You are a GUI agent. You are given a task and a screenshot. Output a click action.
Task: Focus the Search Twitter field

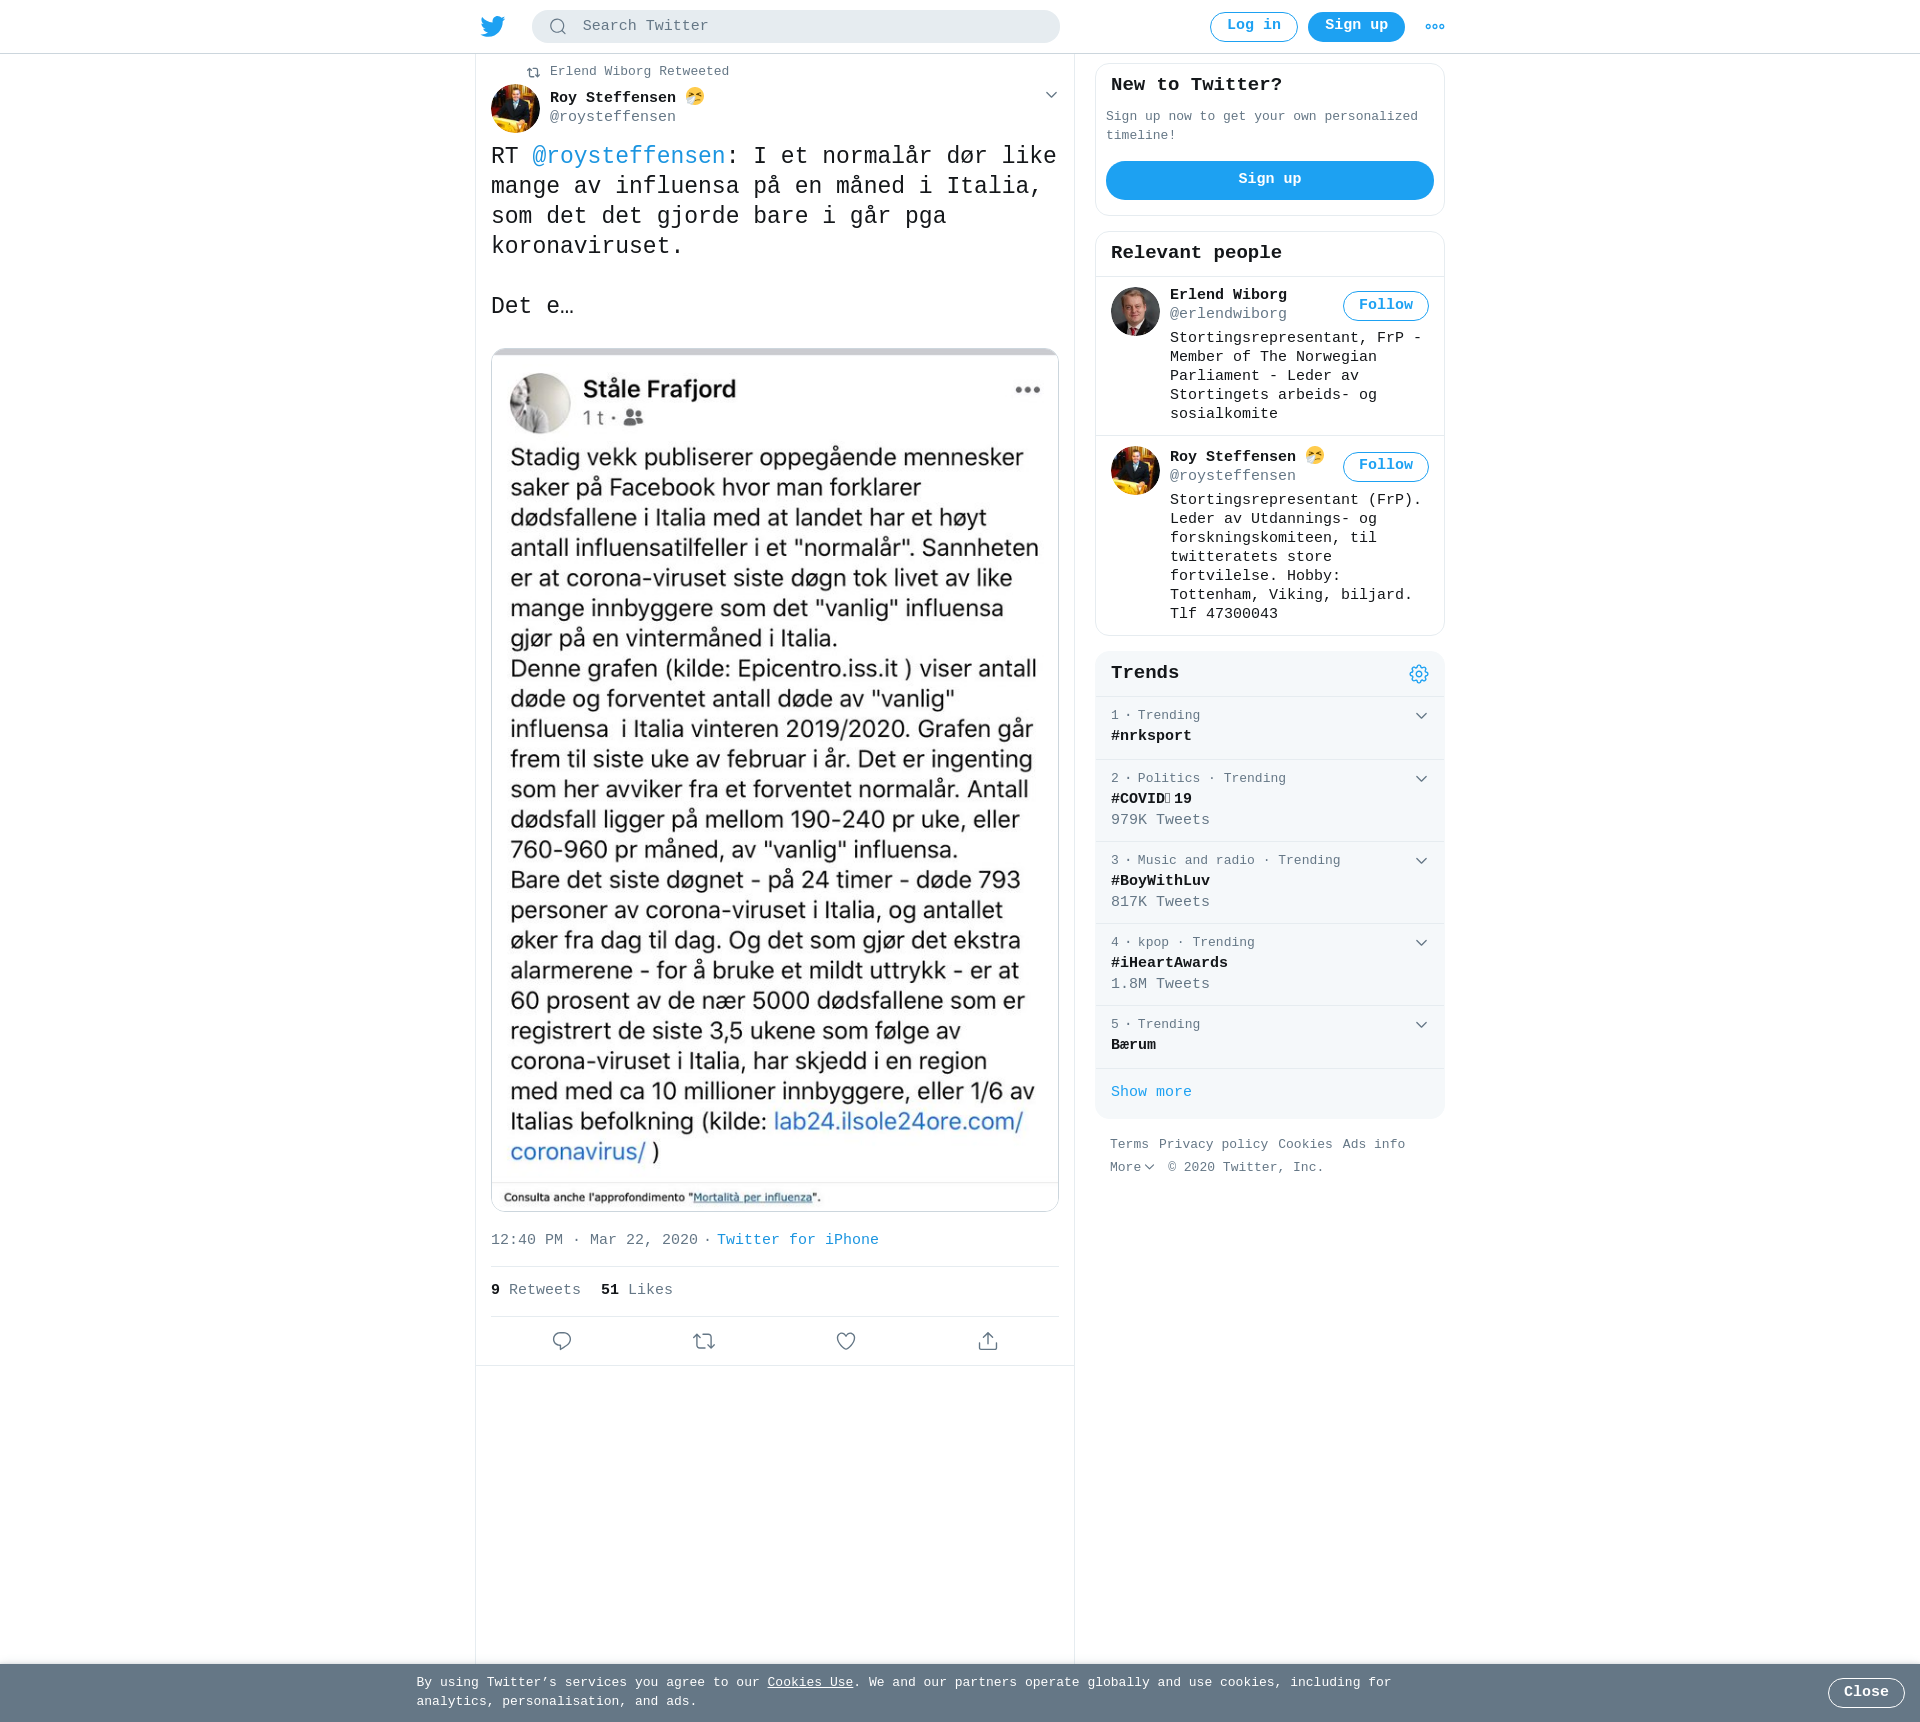pos(796,26)
